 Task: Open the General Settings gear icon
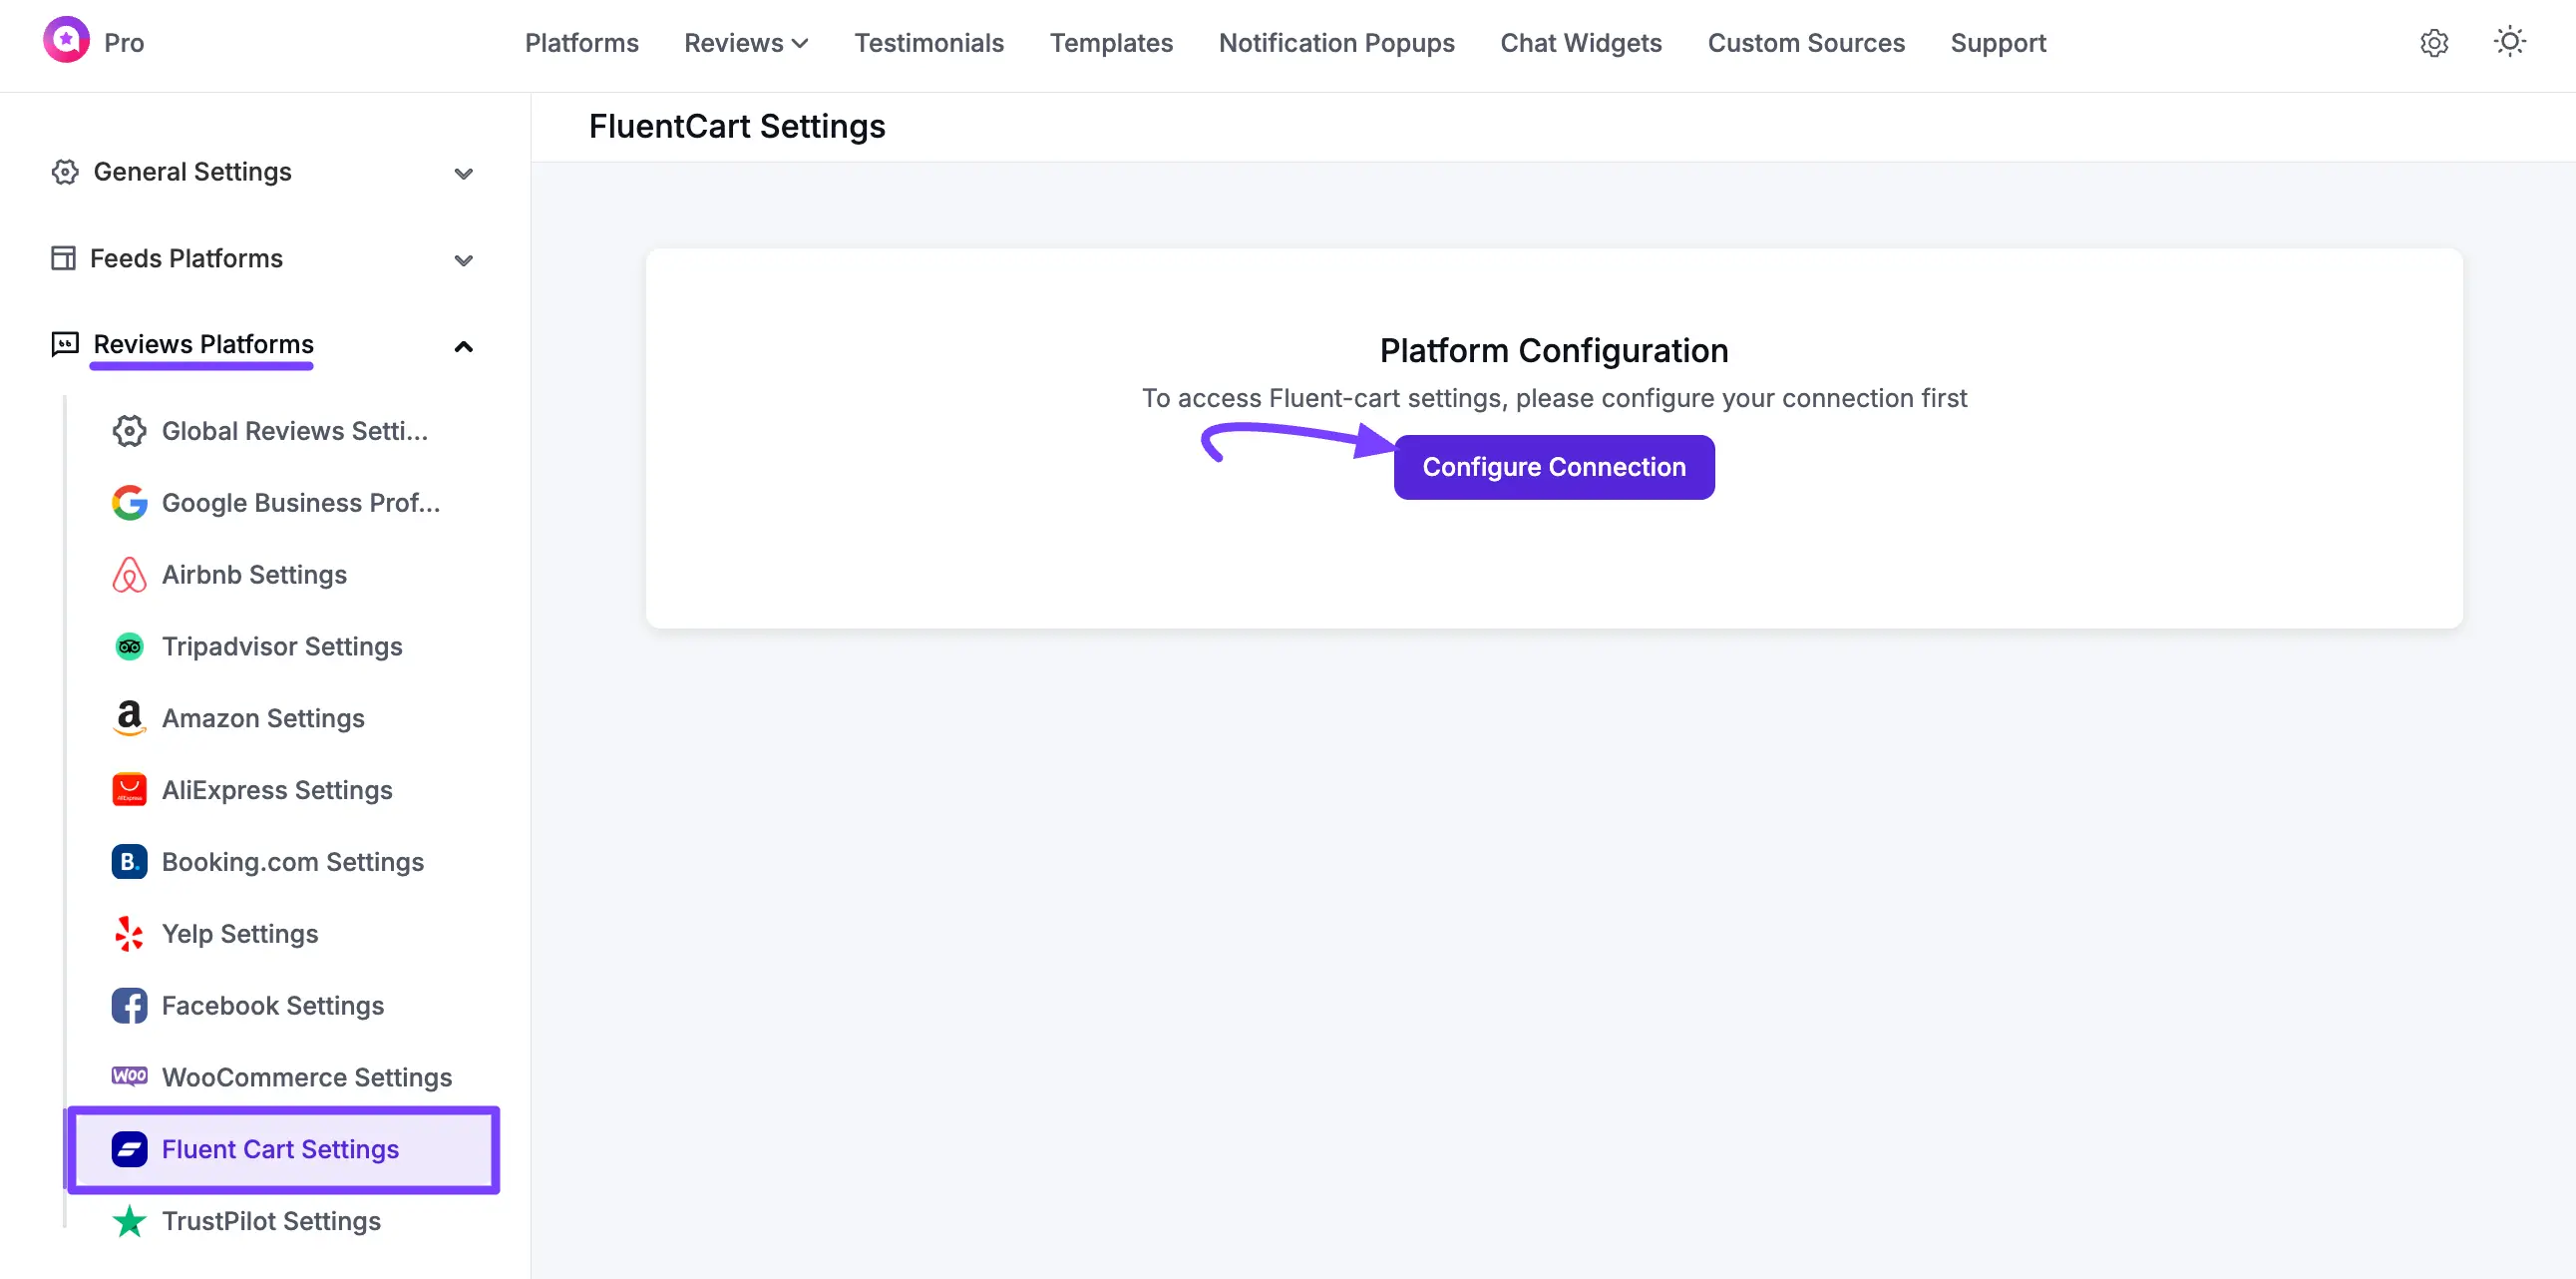tap(64, 172)
